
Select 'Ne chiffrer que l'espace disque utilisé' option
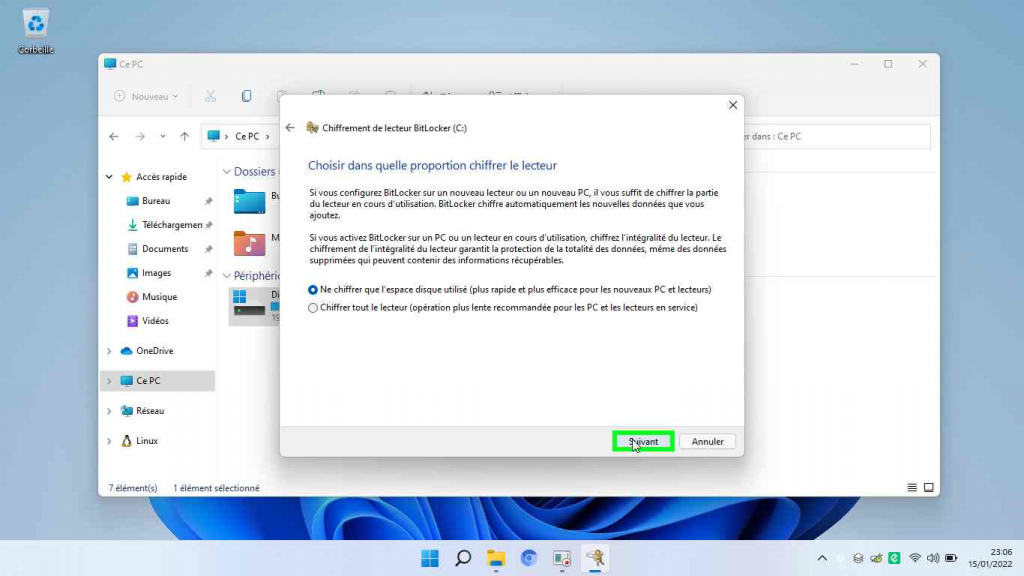click(x=313, y=289)
